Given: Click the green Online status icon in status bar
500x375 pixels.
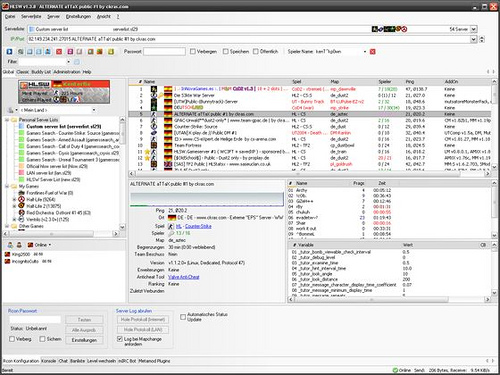Looking at the screenshot, I should 395,370.
